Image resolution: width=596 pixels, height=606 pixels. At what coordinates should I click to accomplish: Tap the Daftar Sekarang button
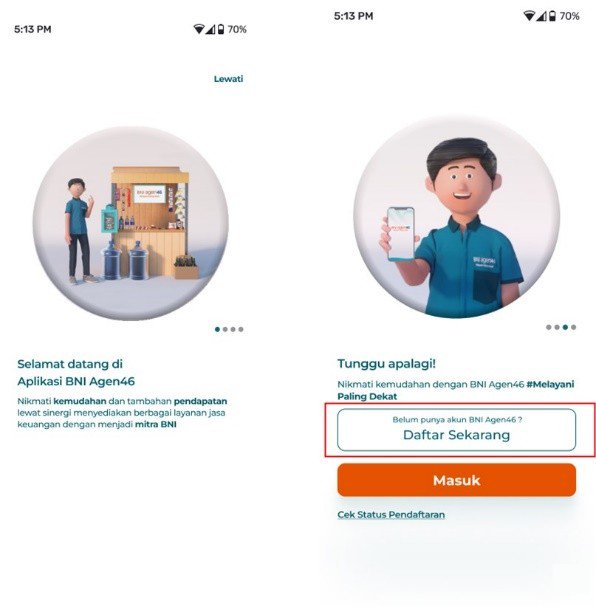[456, 430]
